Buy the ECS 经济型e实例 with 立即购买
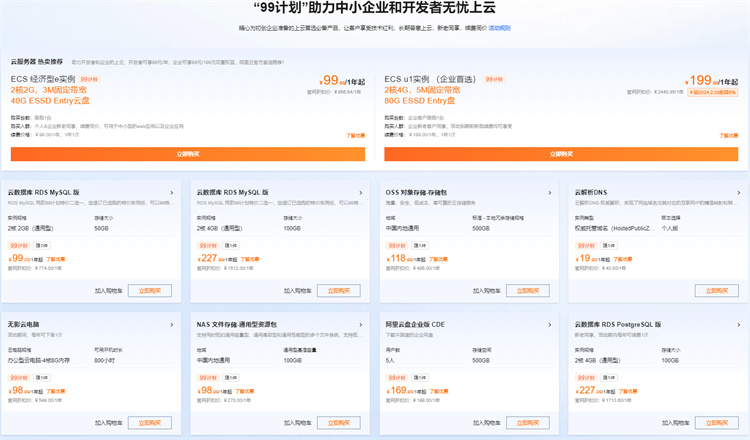Screen dimensions: 750x440 [188, 154]
